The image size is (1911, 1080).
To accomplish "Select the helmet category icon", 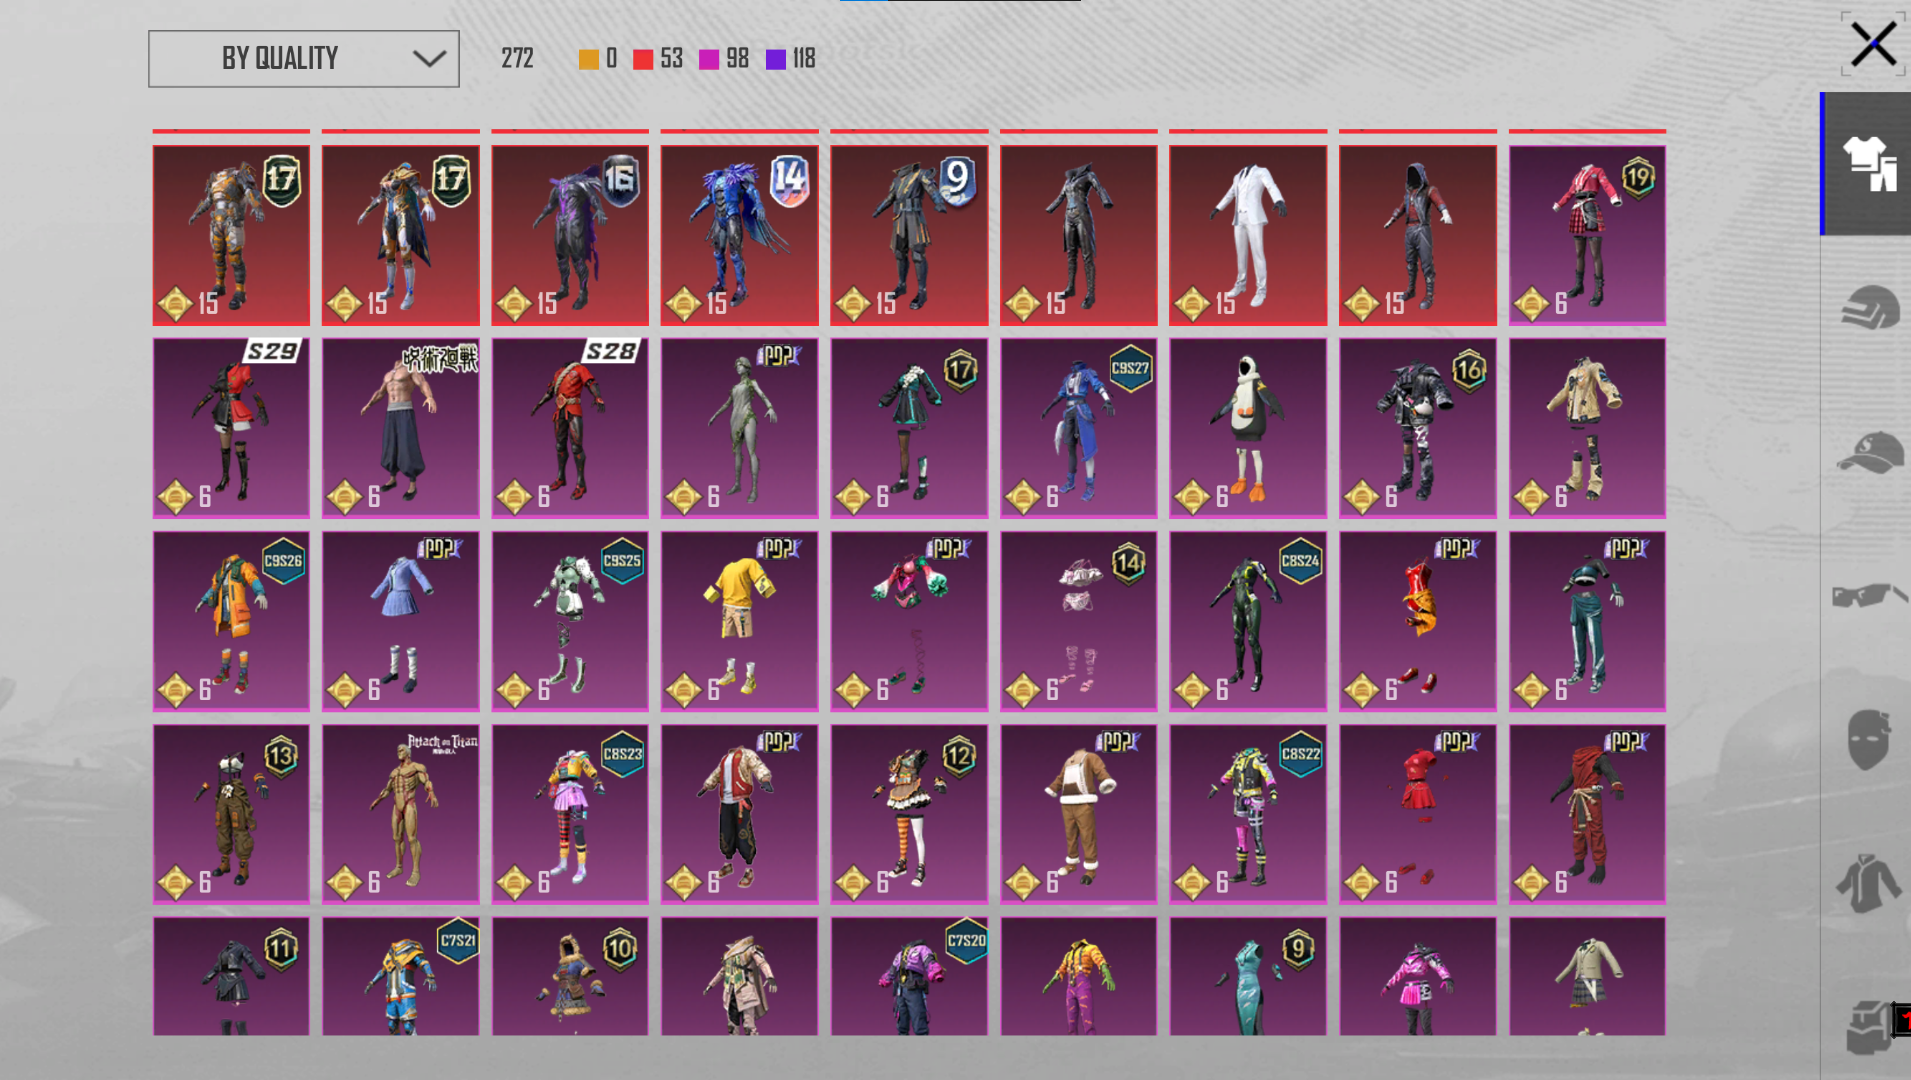I will [x=1869, y=307].
